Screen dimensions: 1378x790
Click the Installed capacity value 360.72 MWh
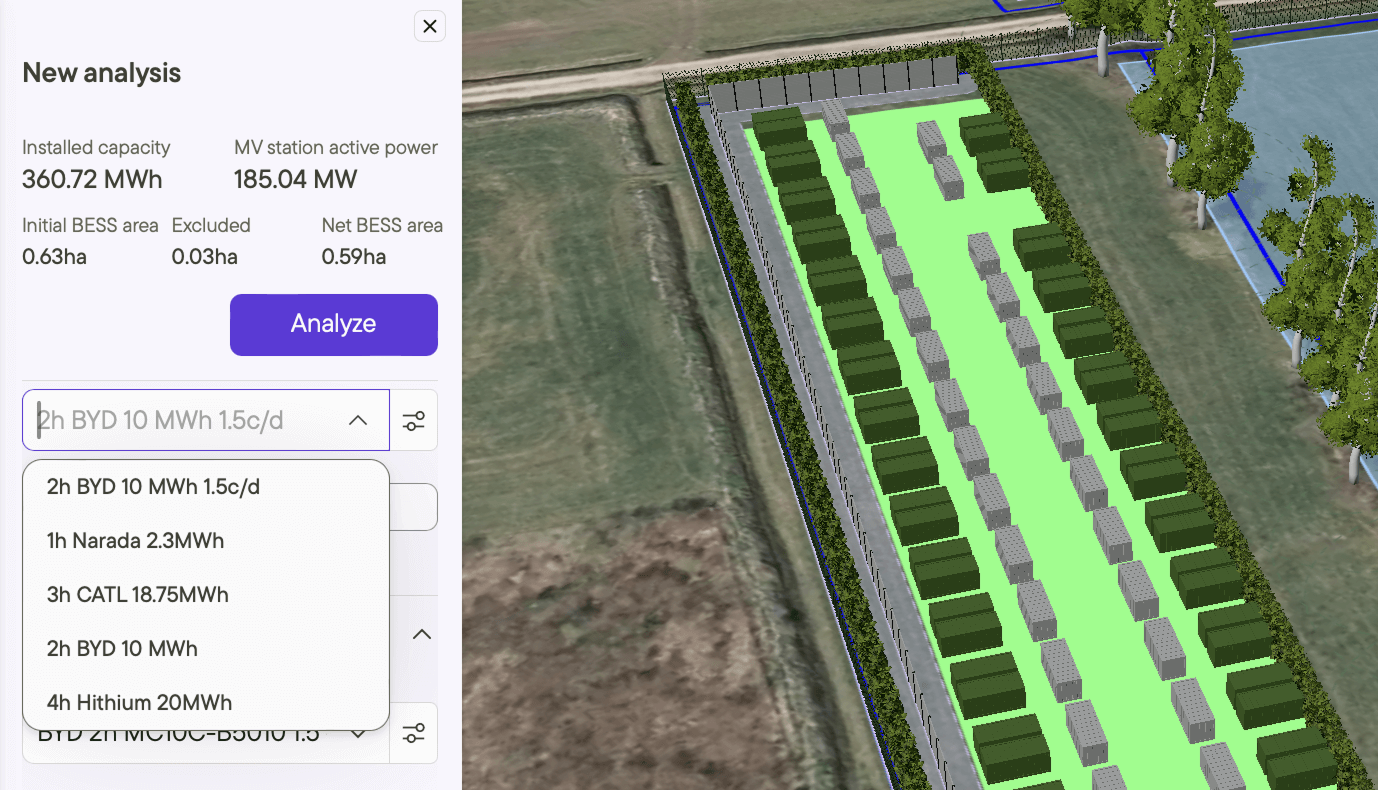[x=91, y=179]
